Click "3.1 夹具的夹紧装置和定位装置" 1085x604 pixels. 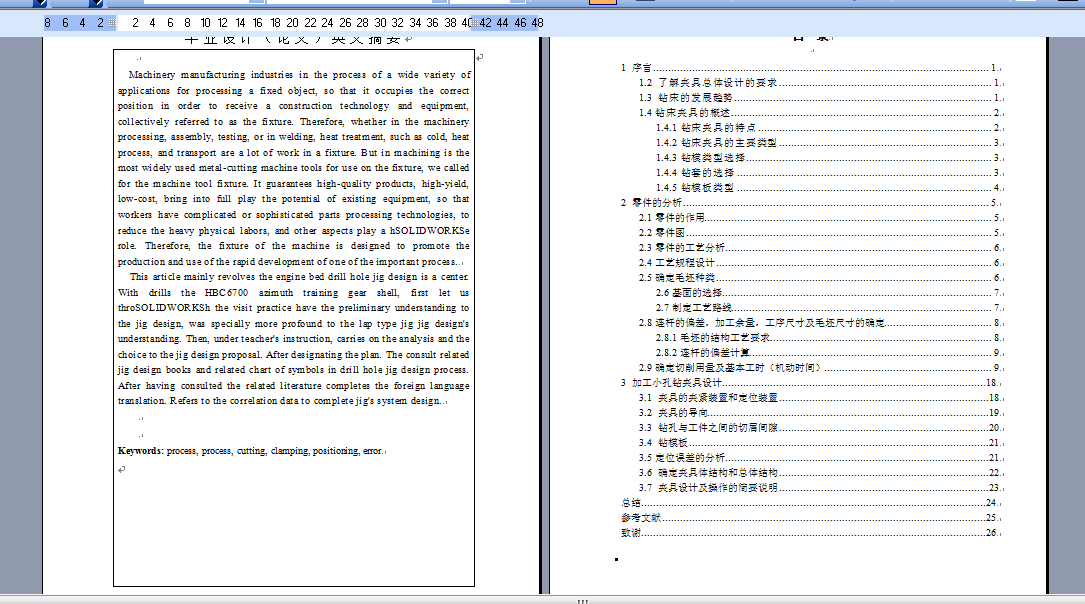pos(819,398)
